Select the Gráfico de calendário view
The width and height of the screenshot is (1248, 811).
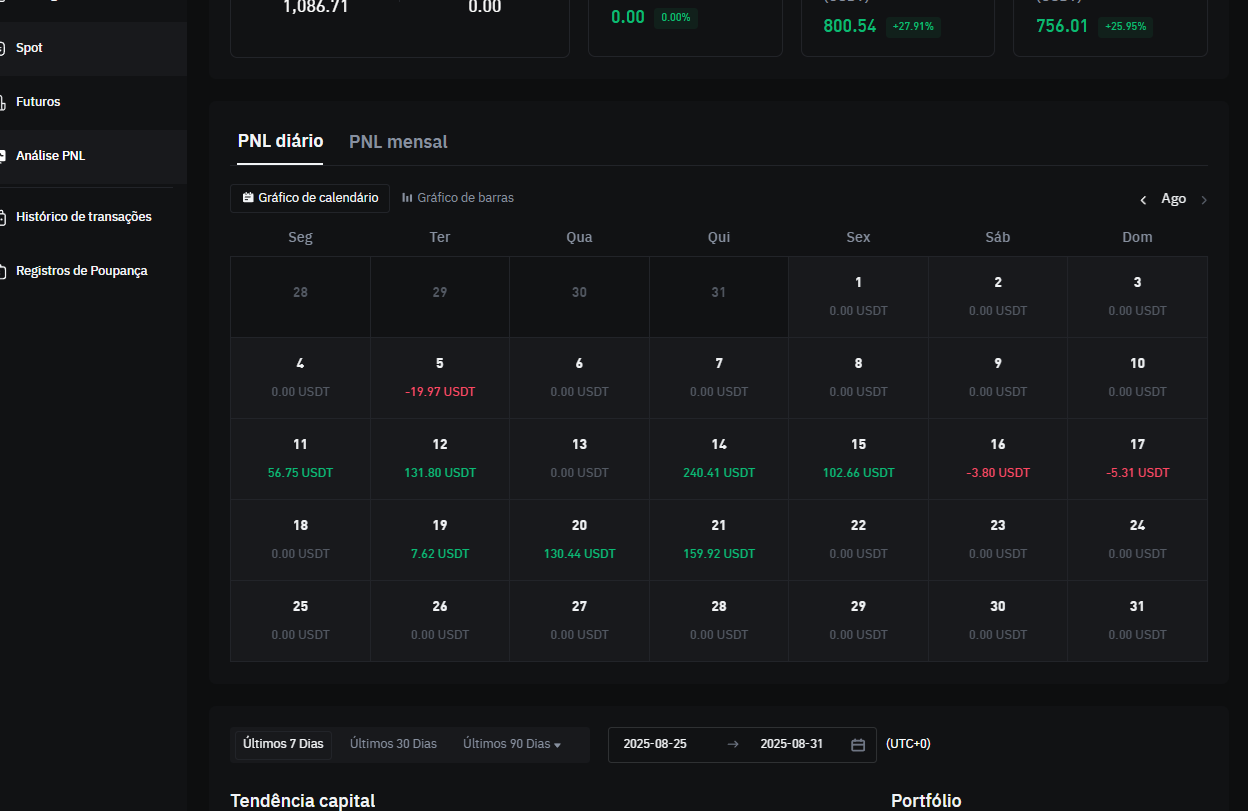coord(310,198)
